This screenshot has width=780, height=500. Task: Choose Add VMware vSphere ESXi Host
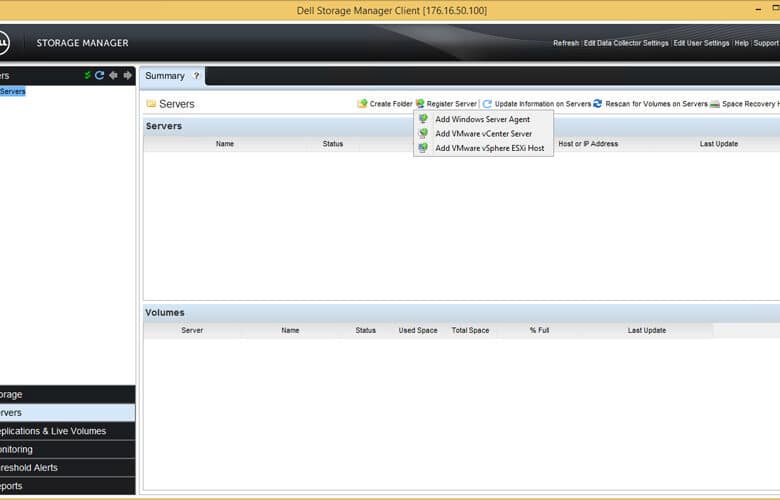tap(483, 148)
